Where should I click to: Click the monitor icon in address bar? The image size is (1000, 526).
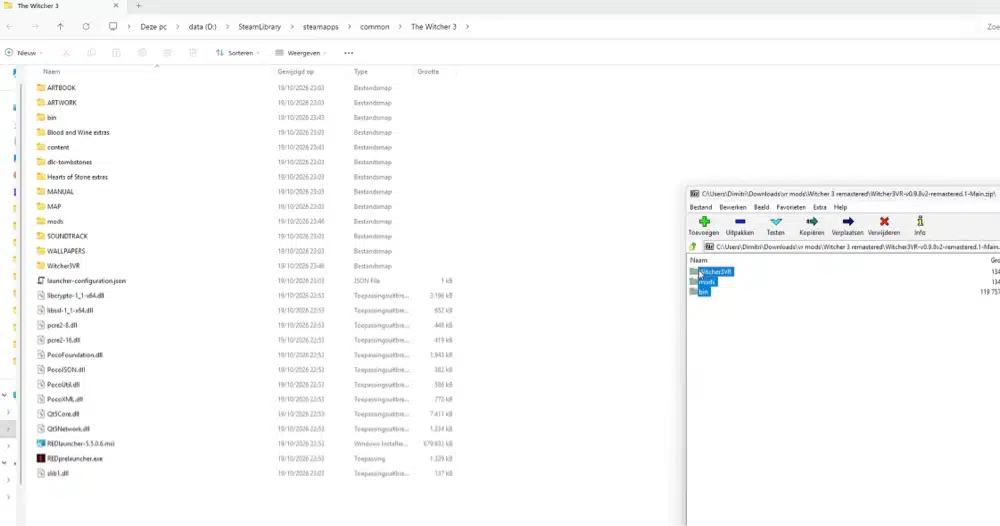pyautogui.click(x=113, y=27)
